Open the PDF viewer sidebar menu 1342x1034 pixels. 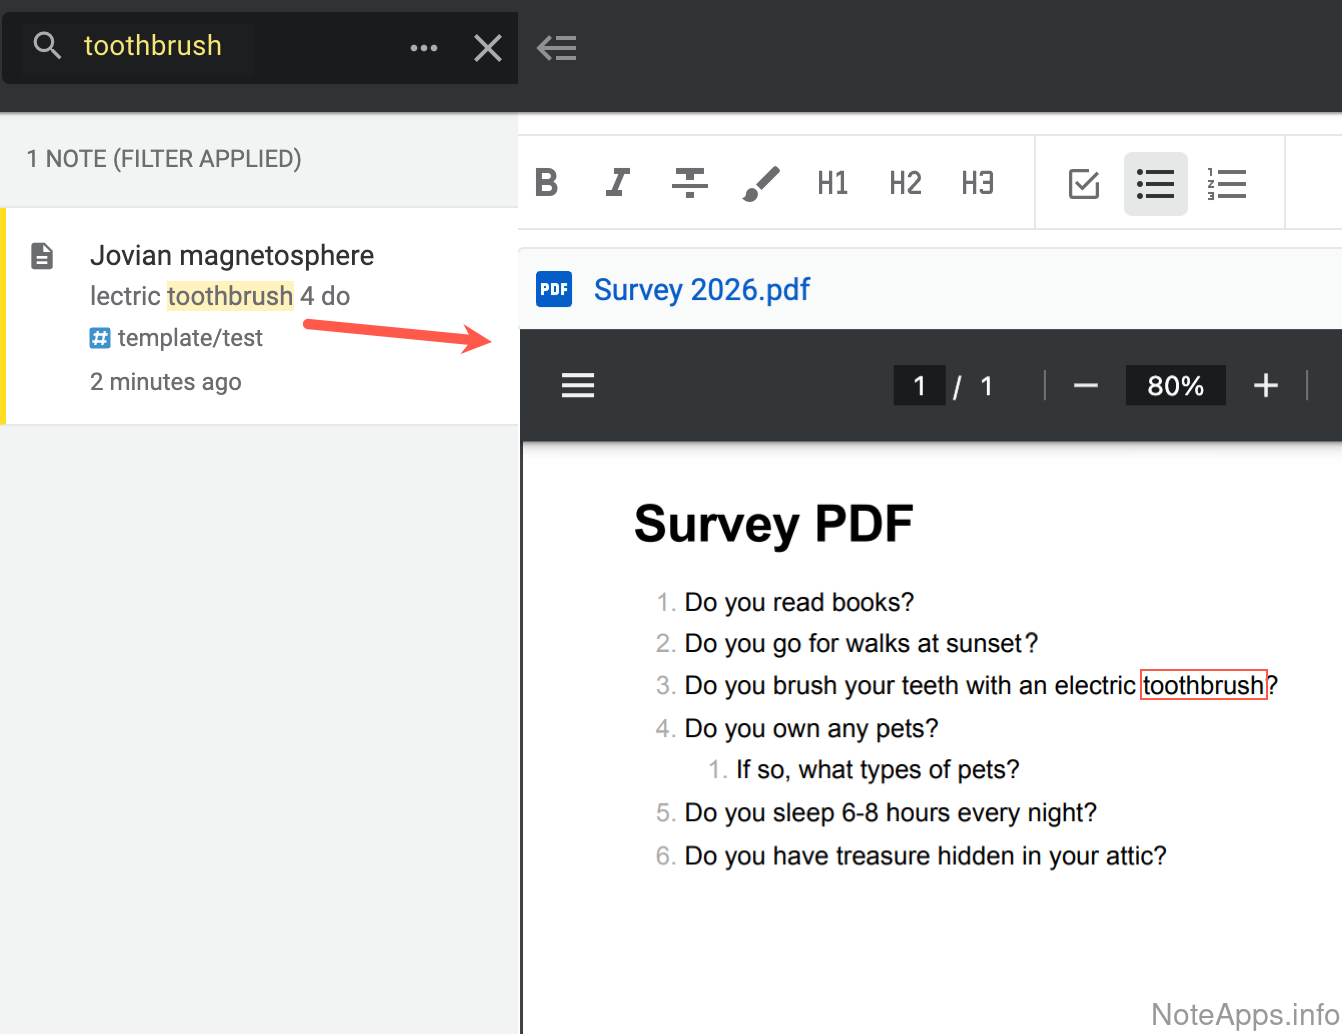[x=578, y=386]
